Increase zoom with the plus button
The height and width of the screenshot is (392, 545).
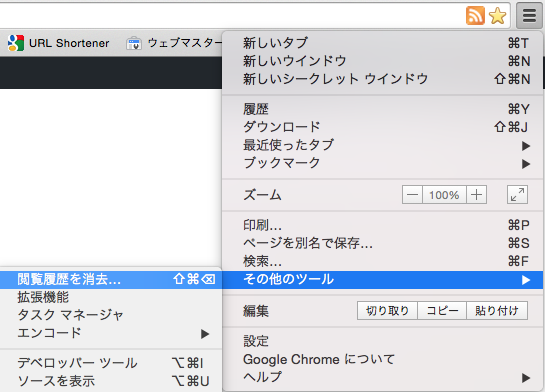(476, 195)
